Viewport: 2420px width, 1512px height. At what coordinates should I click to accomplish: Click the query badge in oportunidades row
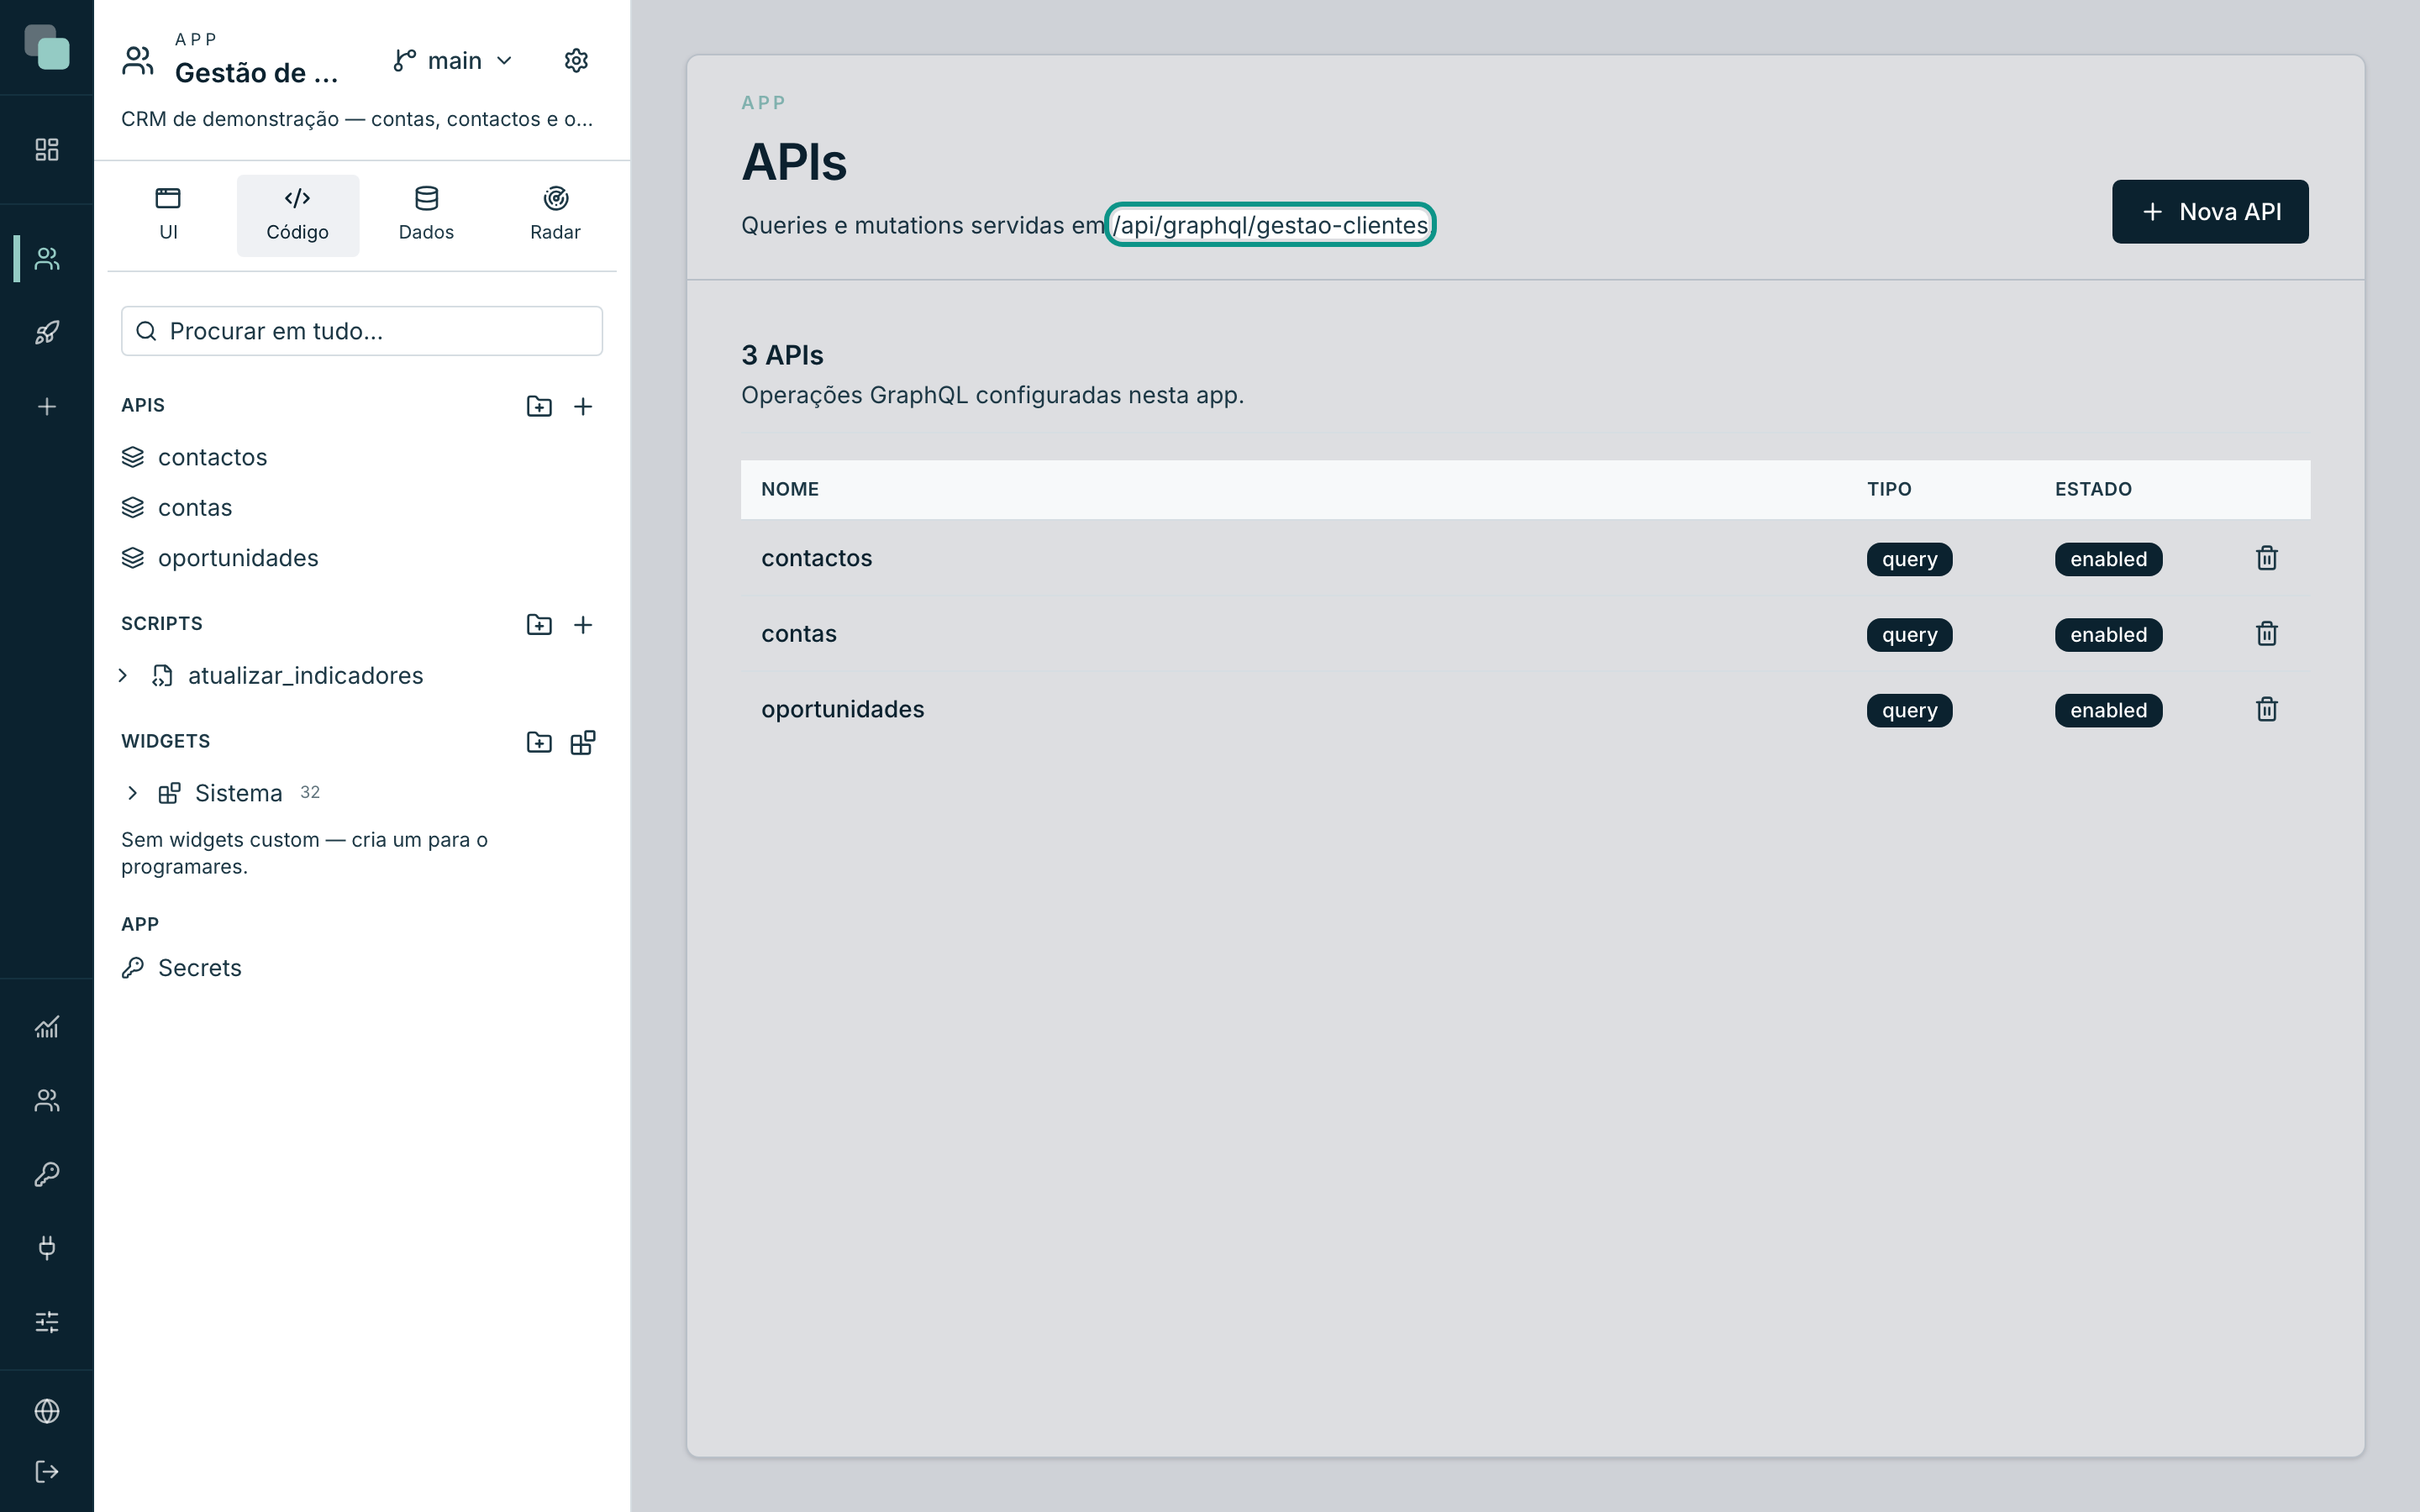pyautogui.click(x=1909, y=710)
